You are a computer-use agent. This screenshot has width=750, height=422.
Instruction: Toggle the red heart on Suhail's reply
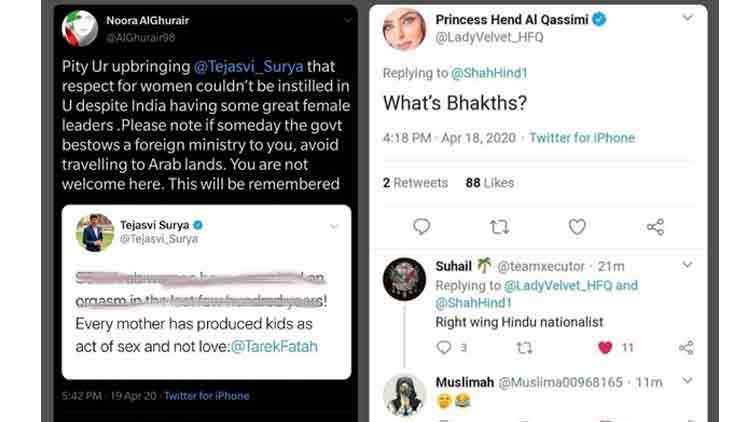tap(605, 348)
